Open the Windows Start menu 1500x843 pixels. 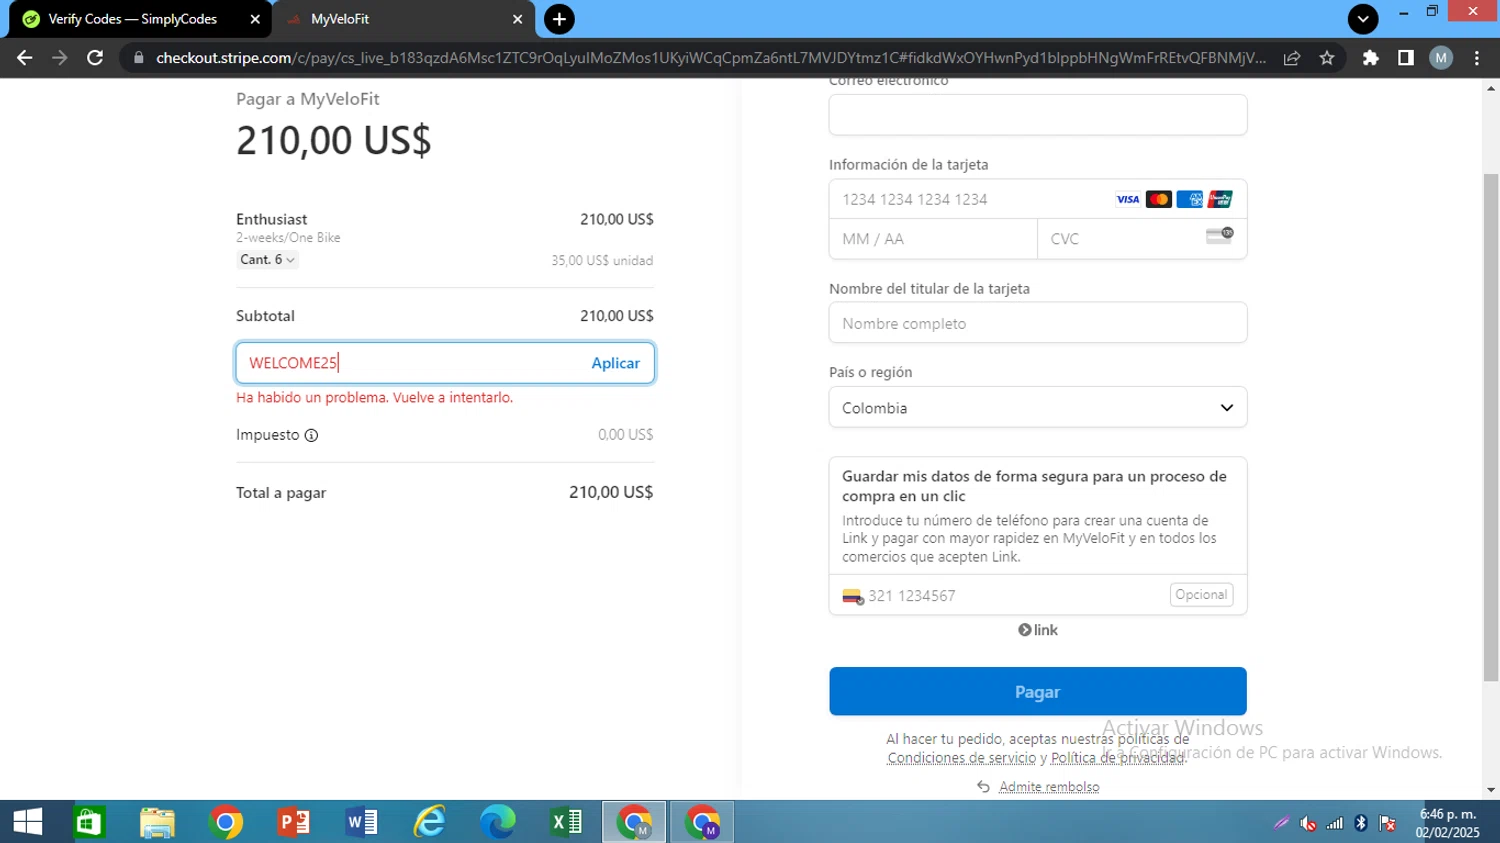pos(28,822)
